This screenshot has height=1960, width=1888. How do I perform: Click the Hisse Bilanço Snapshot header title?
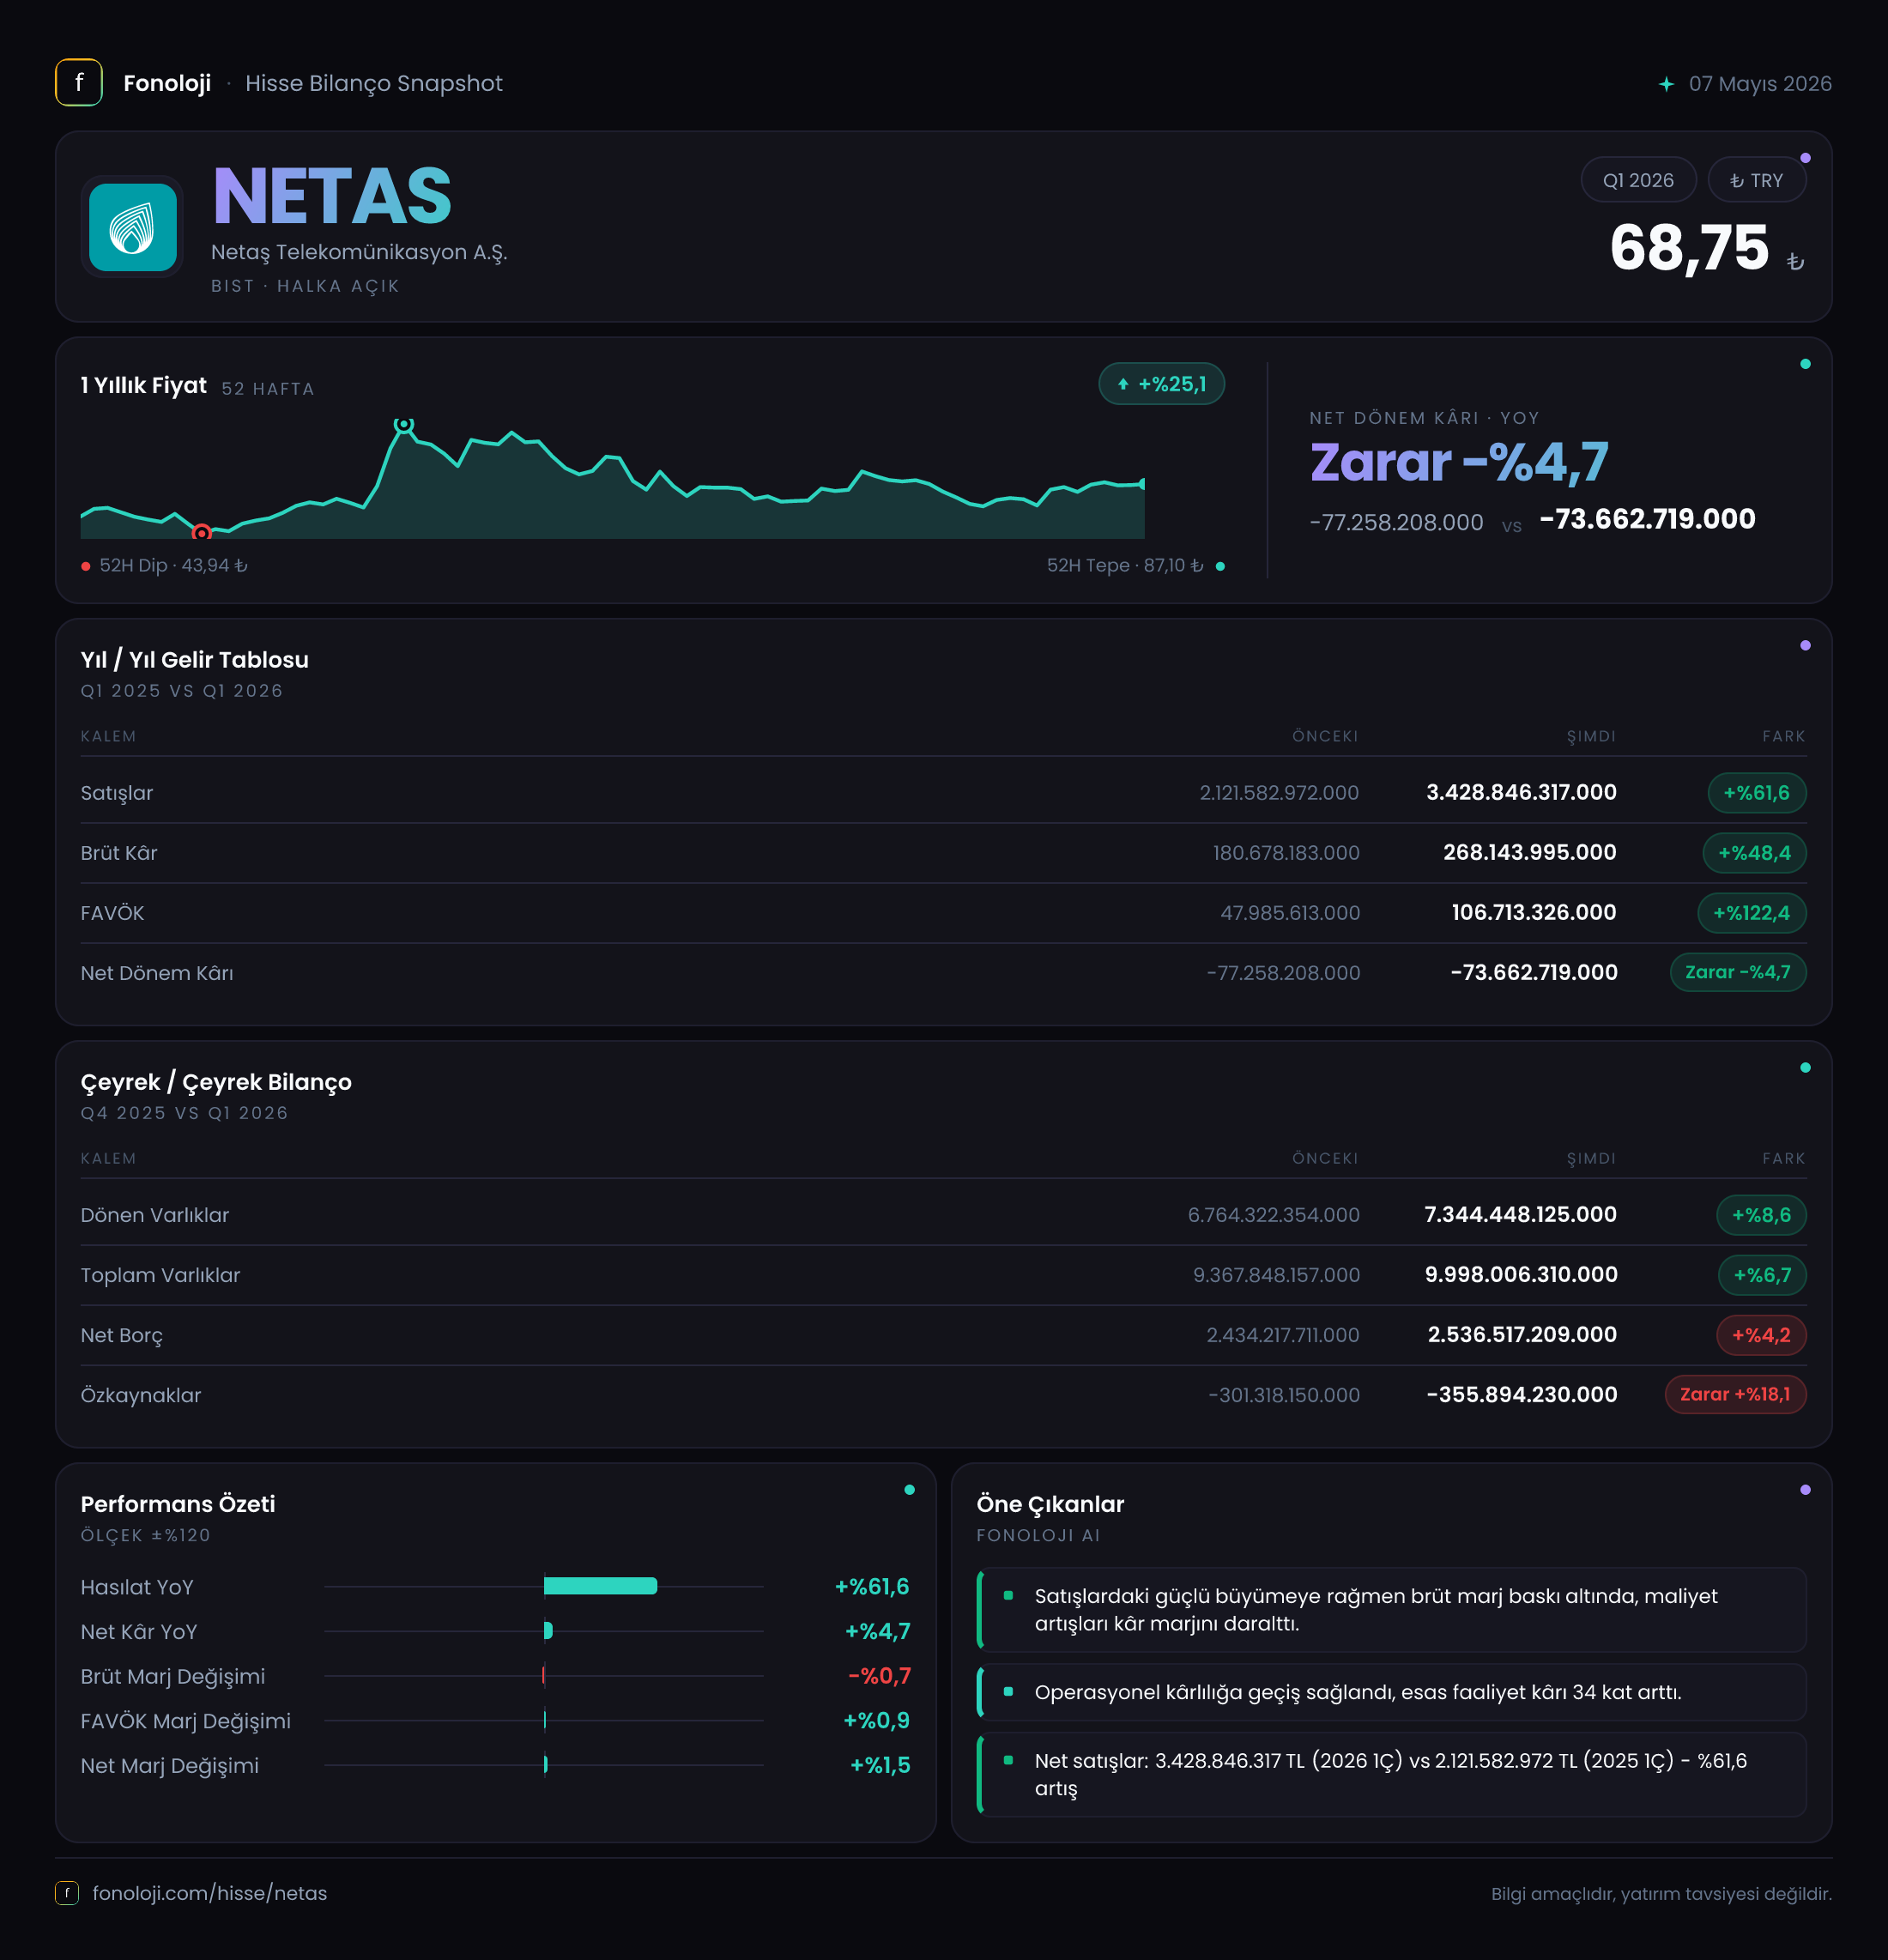(374, 83)
